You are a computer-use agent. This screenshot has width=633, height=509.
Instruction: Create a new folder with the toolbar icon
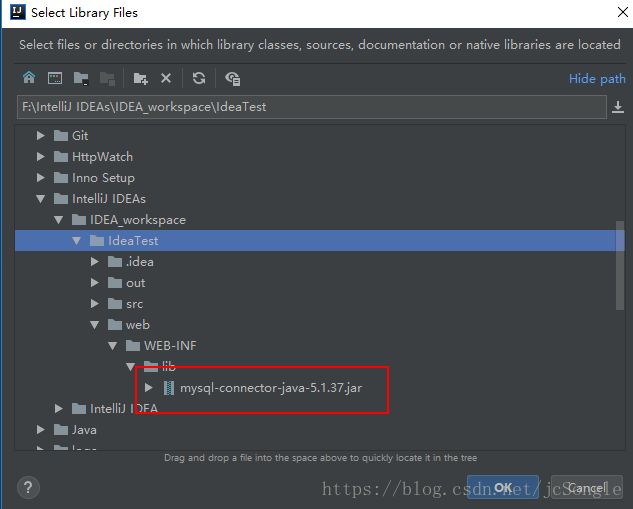point(140,78)
